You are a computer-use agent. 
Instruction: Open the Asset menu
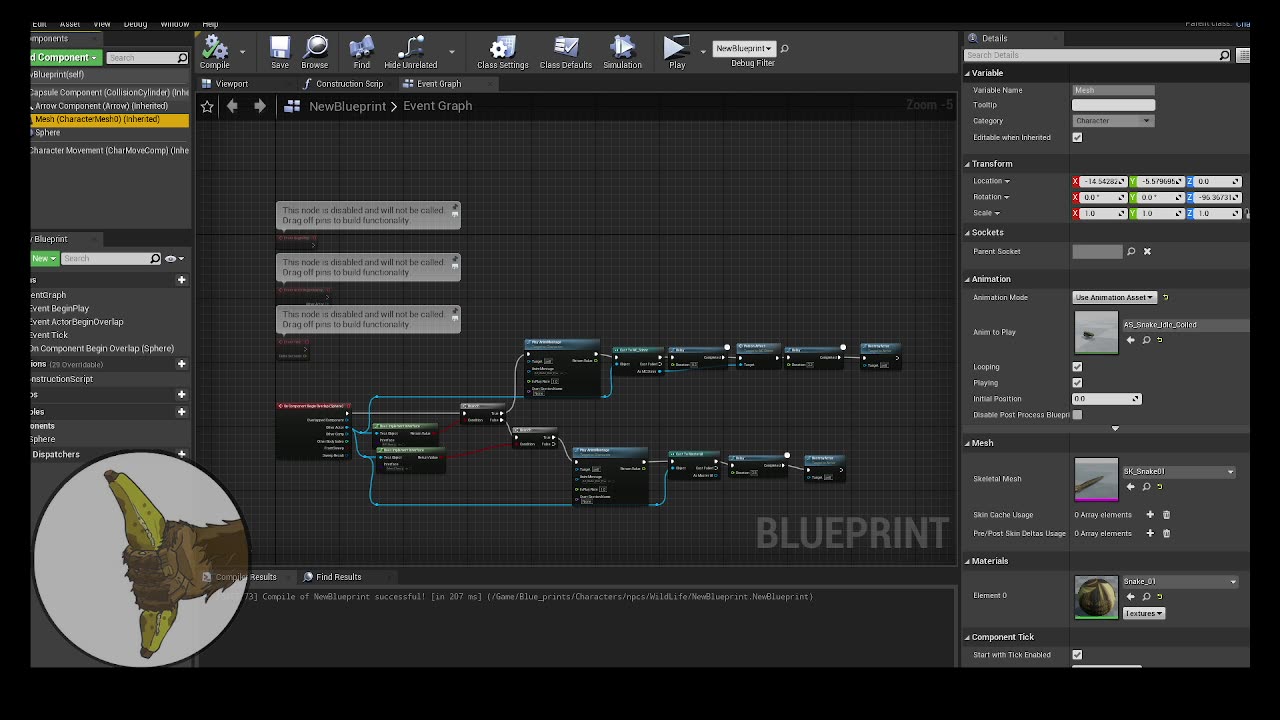(70, 24)
